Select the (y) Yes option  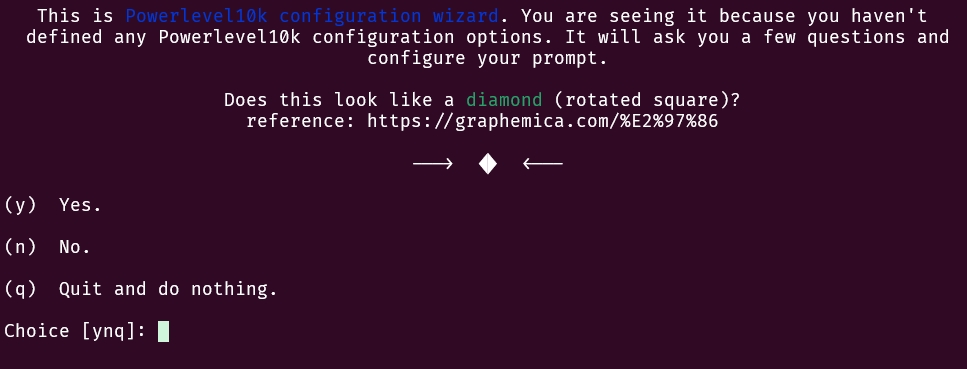[53, 205]
